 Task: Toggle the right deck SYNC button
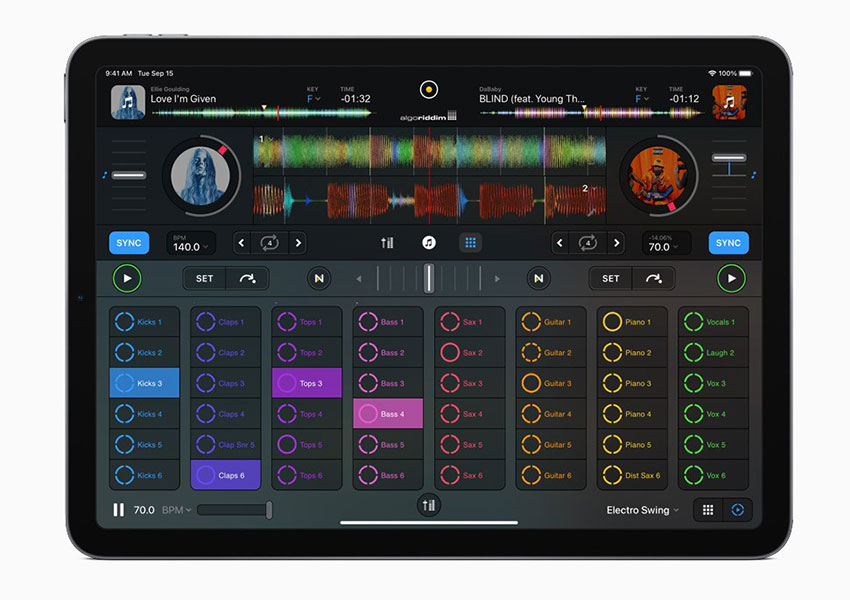(x=728, y=243)
